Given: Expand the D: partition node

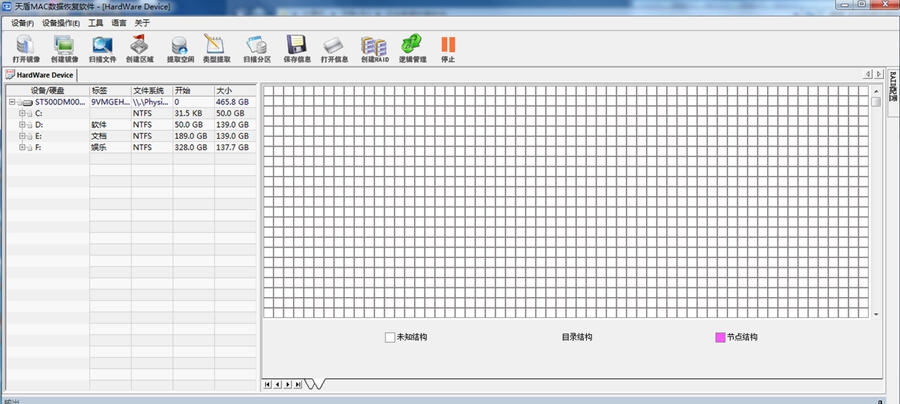Looking at the screenshot, I should click(22, 125).
